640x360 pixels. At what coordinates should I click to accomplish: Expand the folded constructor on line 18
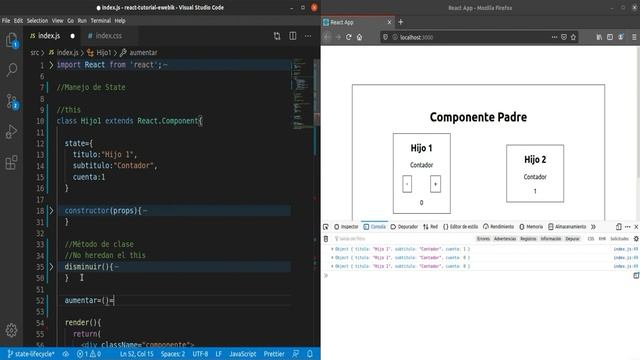(51, 211)
